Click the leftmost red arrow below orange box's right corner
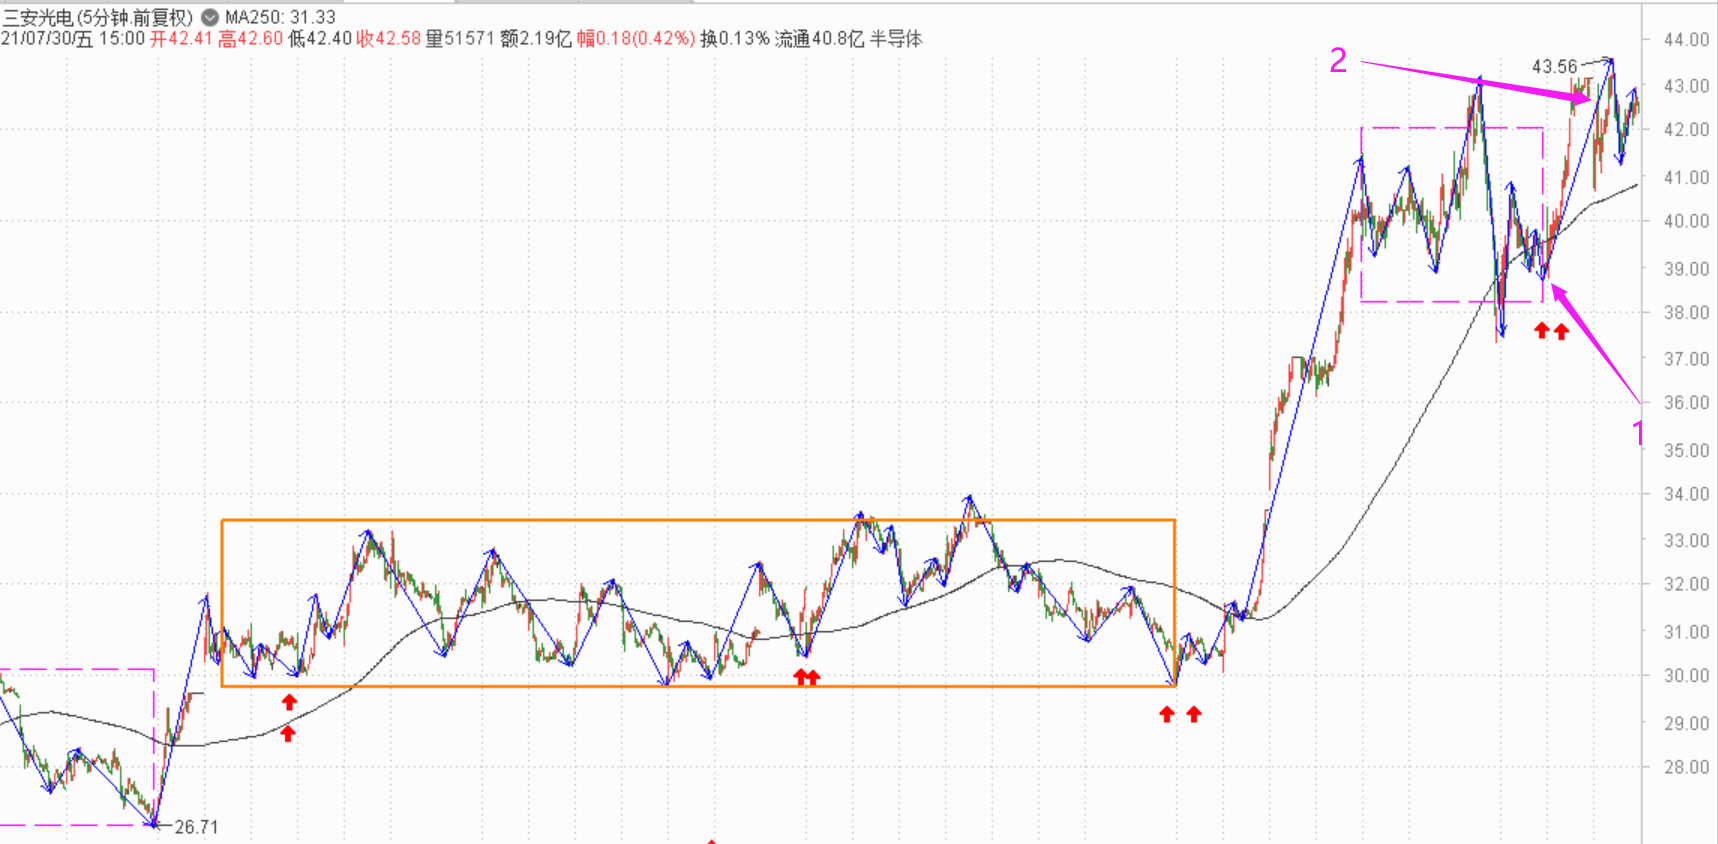Image resolution: width=1718 pixels, height=844 pixels. point(1167,714)
